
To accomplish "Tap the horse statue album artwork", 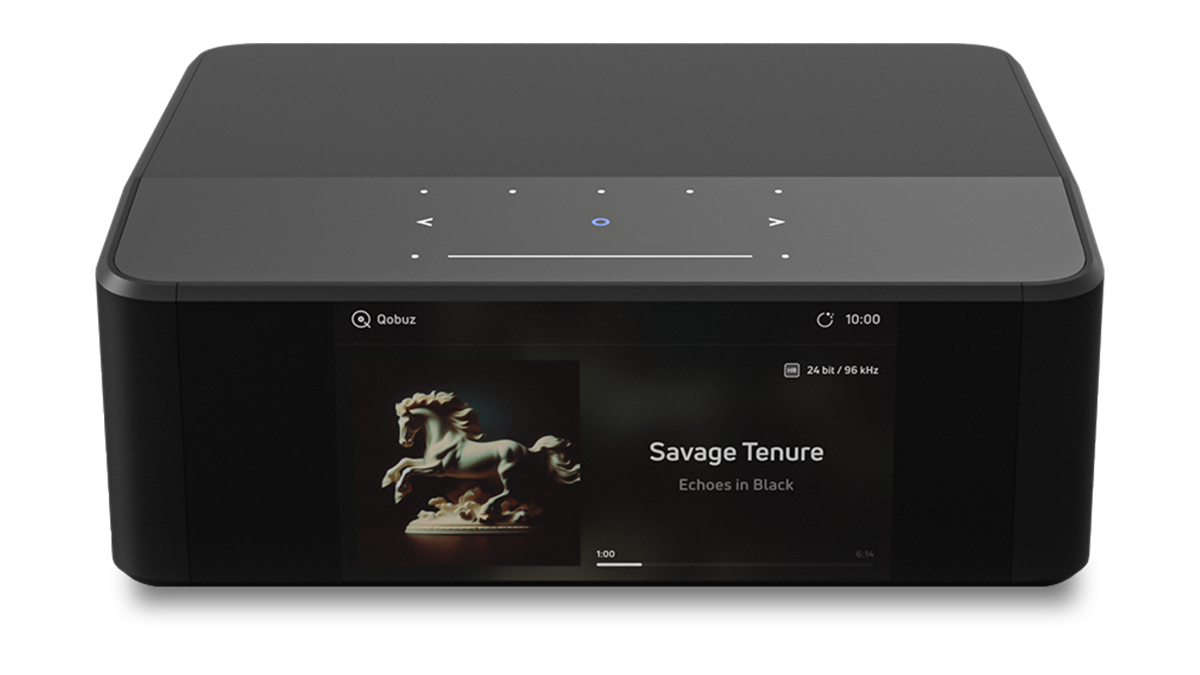I will (467, 463).
